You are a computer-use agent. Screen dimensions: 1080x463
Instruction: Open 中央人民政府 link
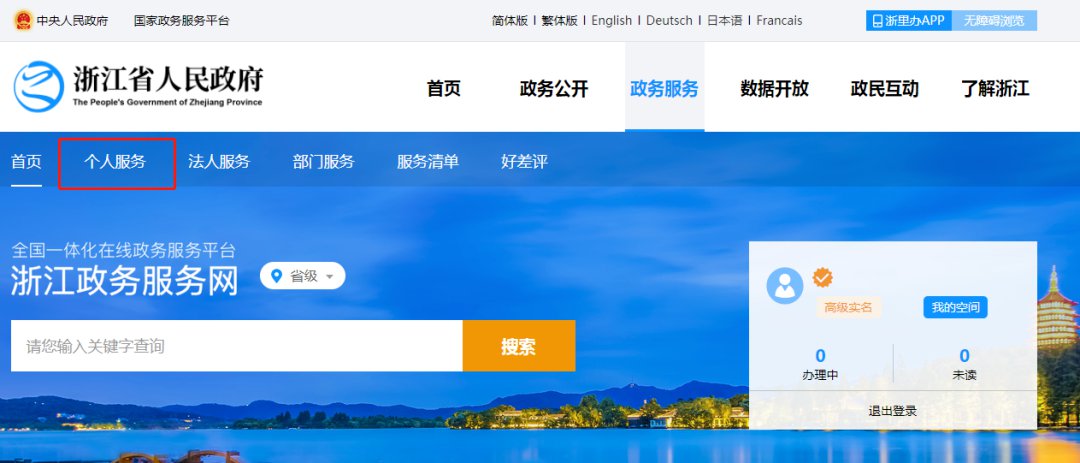point(72,21)
